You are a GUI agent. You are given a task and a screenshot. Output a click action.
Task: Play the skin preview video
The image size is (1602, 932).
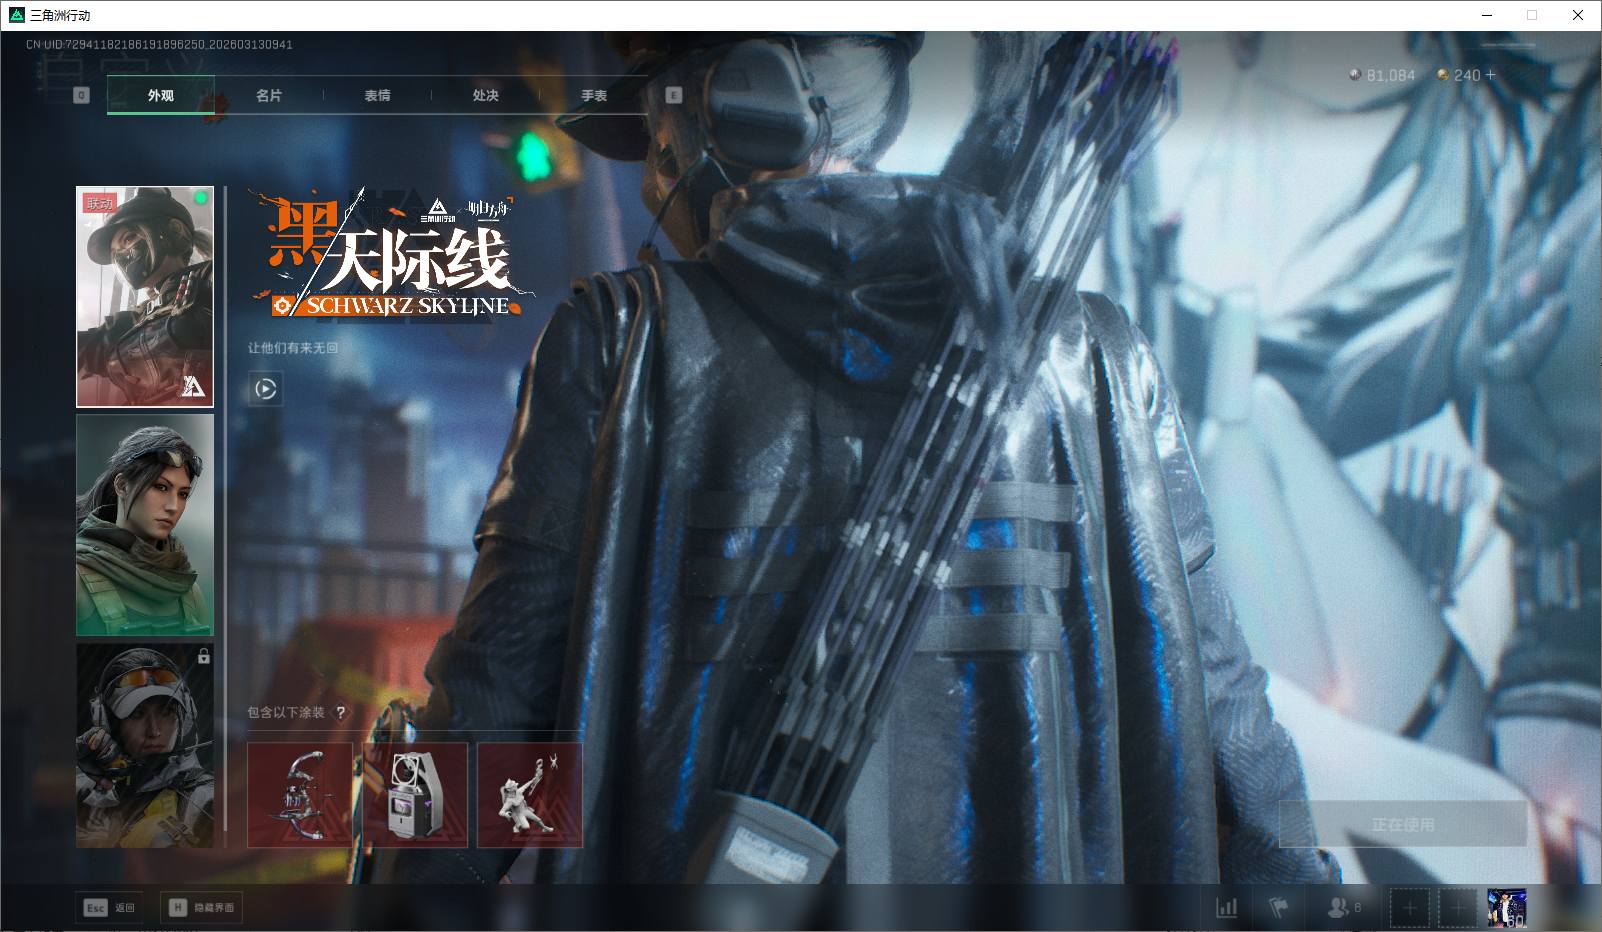266,389
